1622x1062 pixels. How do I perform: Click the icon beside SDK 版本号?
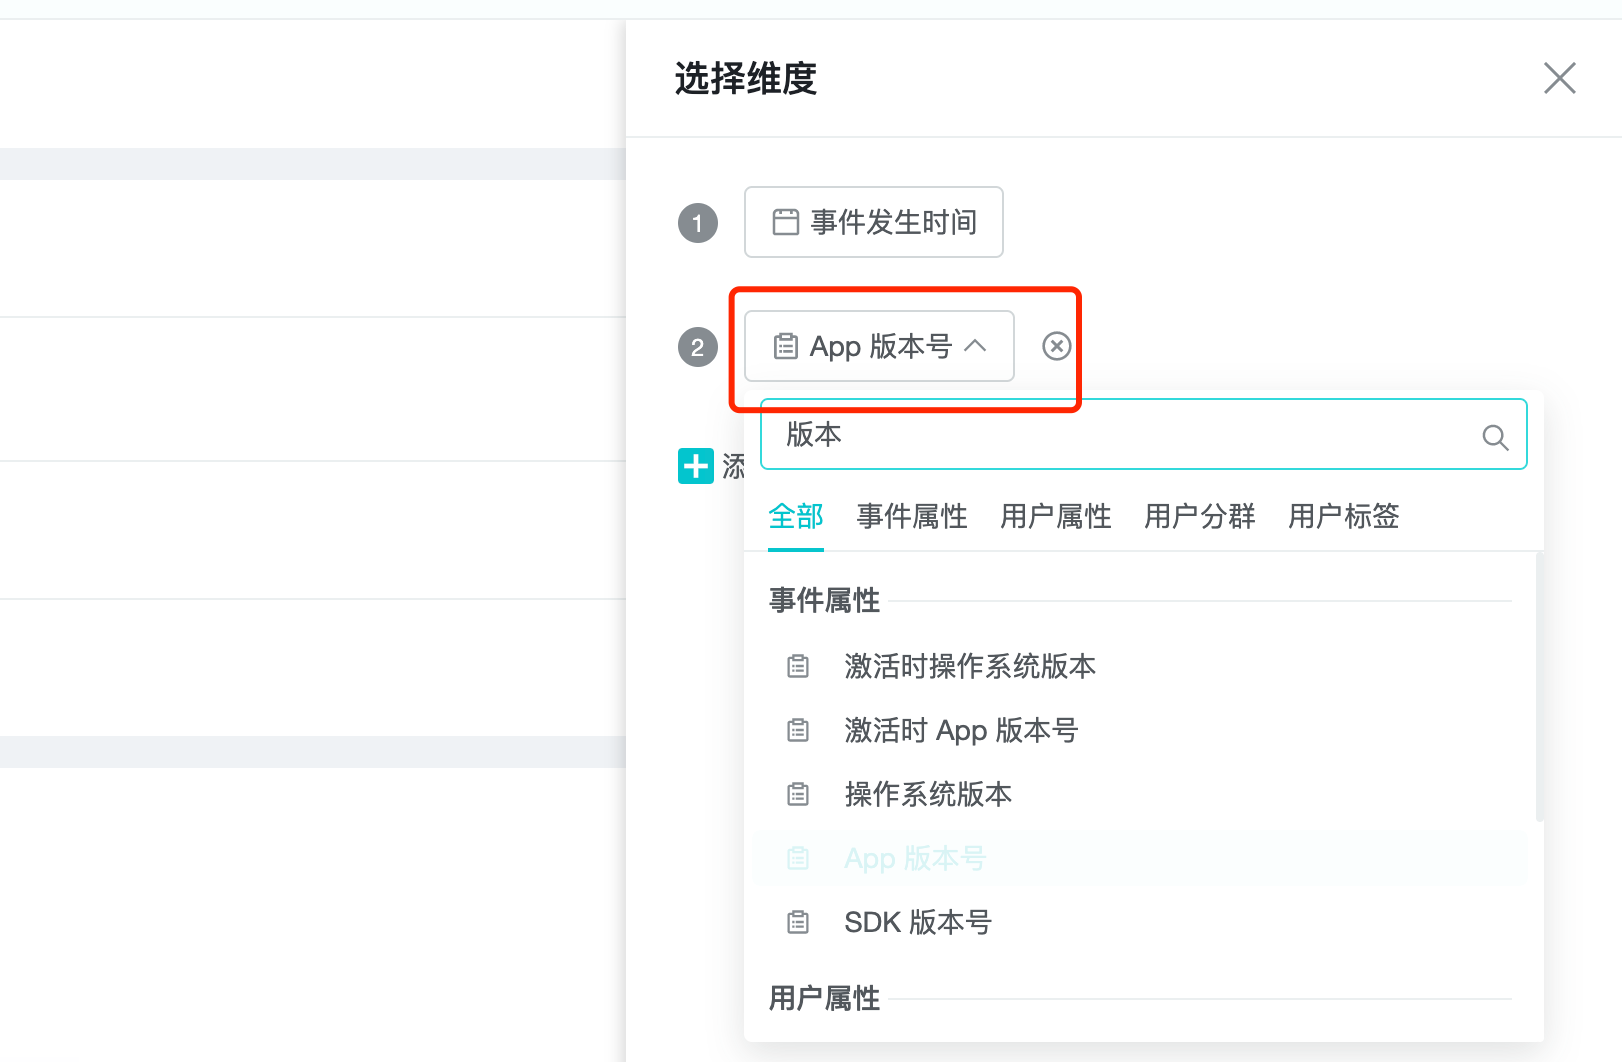point(798,922)
